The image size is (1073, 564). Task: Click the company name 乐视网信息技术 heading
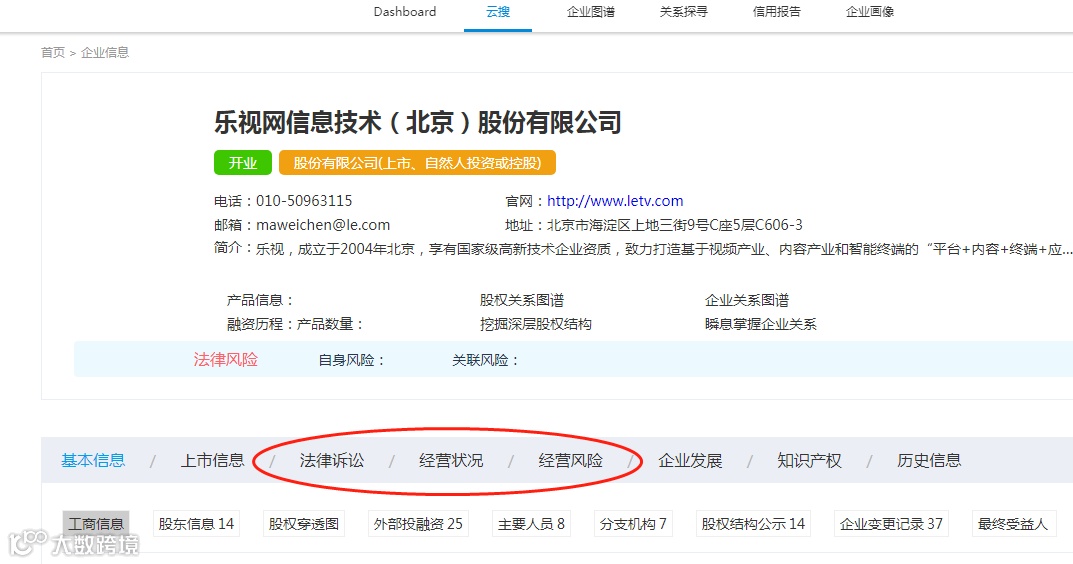pyautogui.click(x=417, y=123)
